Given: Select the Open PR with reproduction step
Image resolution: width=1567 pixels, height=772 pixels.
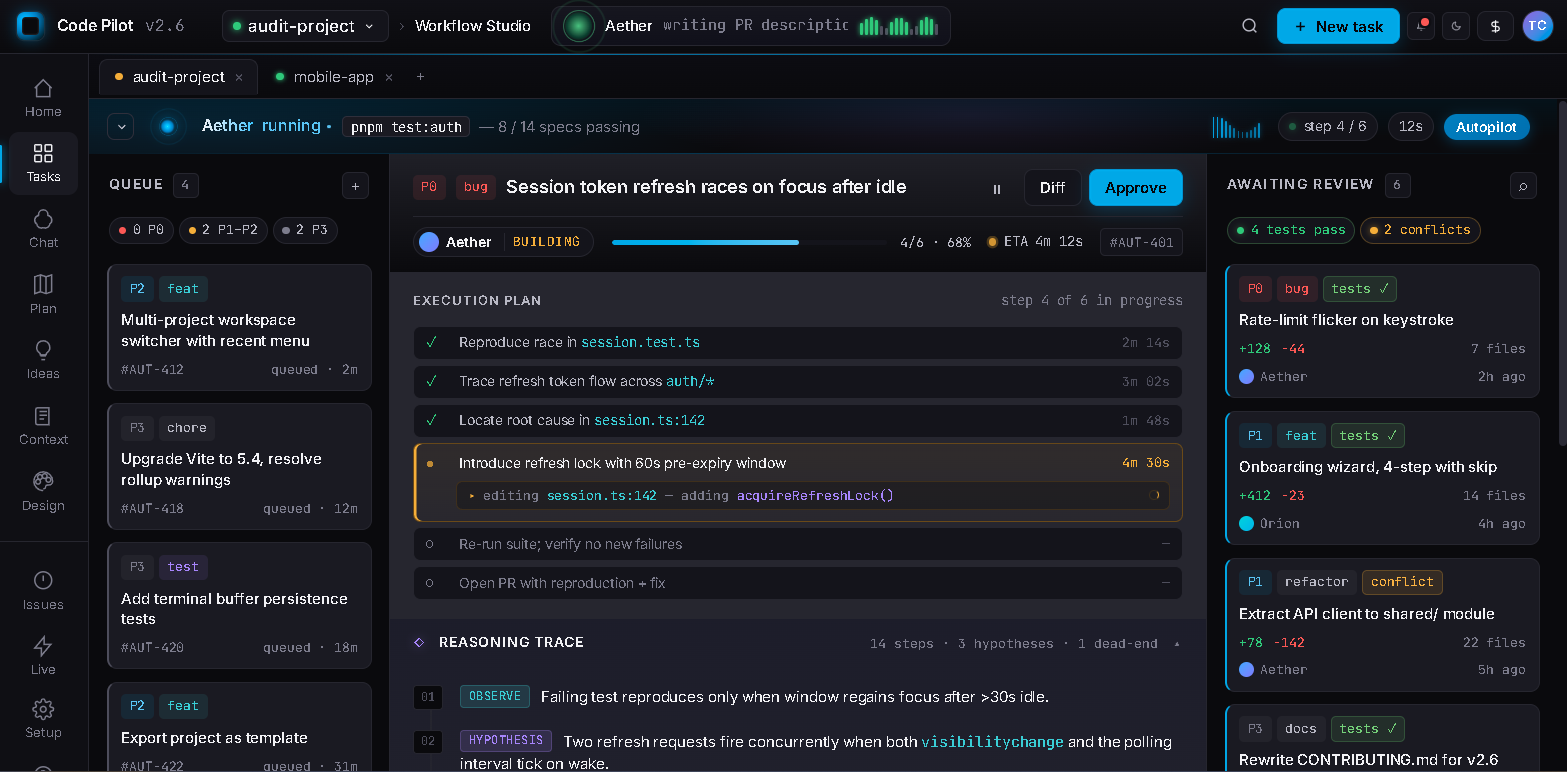Looking at the screenshot, I should point(798,583).
